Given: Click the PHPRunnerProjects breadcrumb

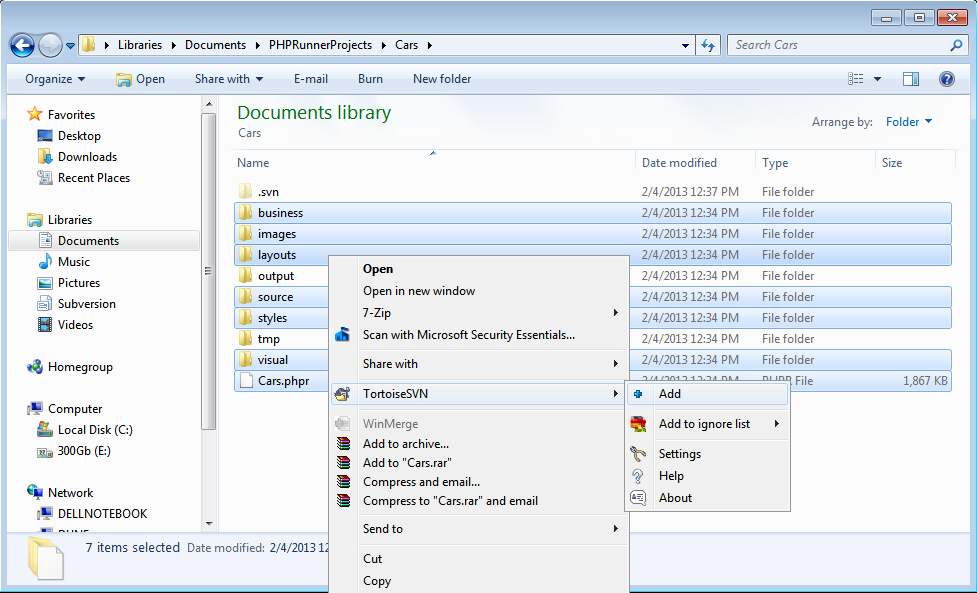Looking at the screenshot, I should click(x=320, y=45).
